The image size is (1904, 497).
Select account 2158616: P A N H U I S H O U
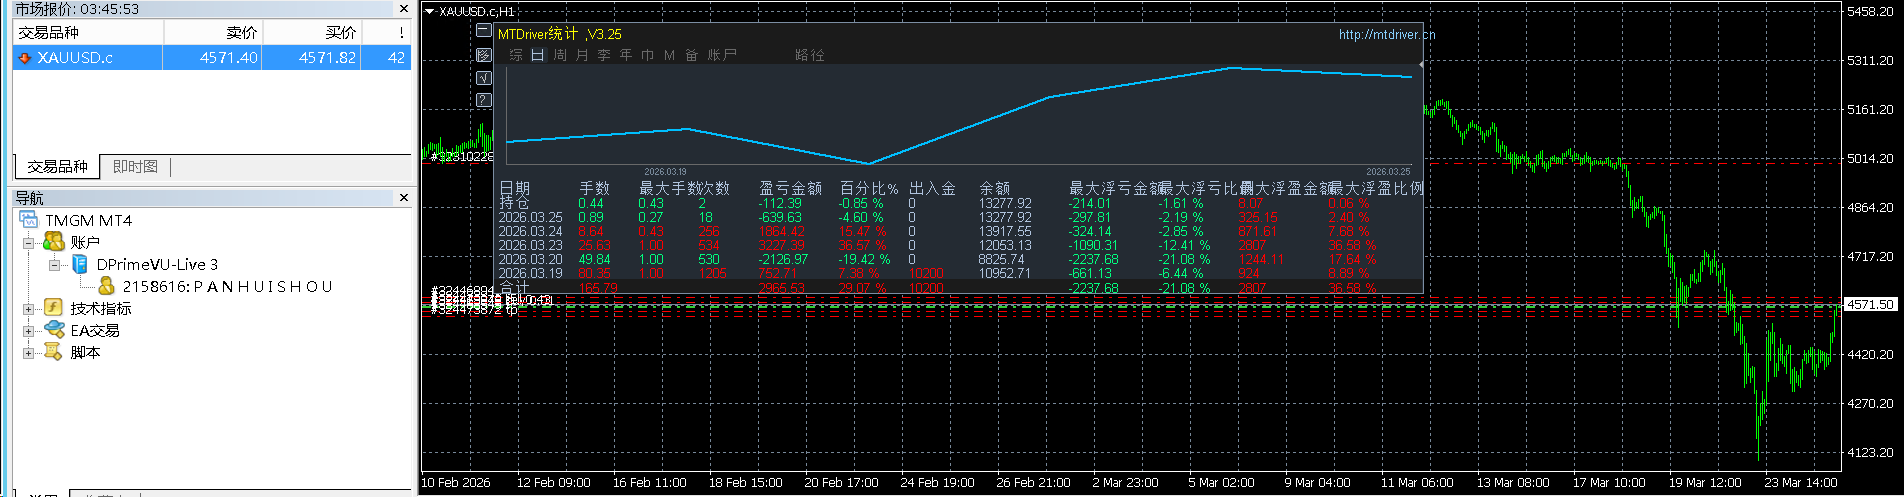[227, 286]
